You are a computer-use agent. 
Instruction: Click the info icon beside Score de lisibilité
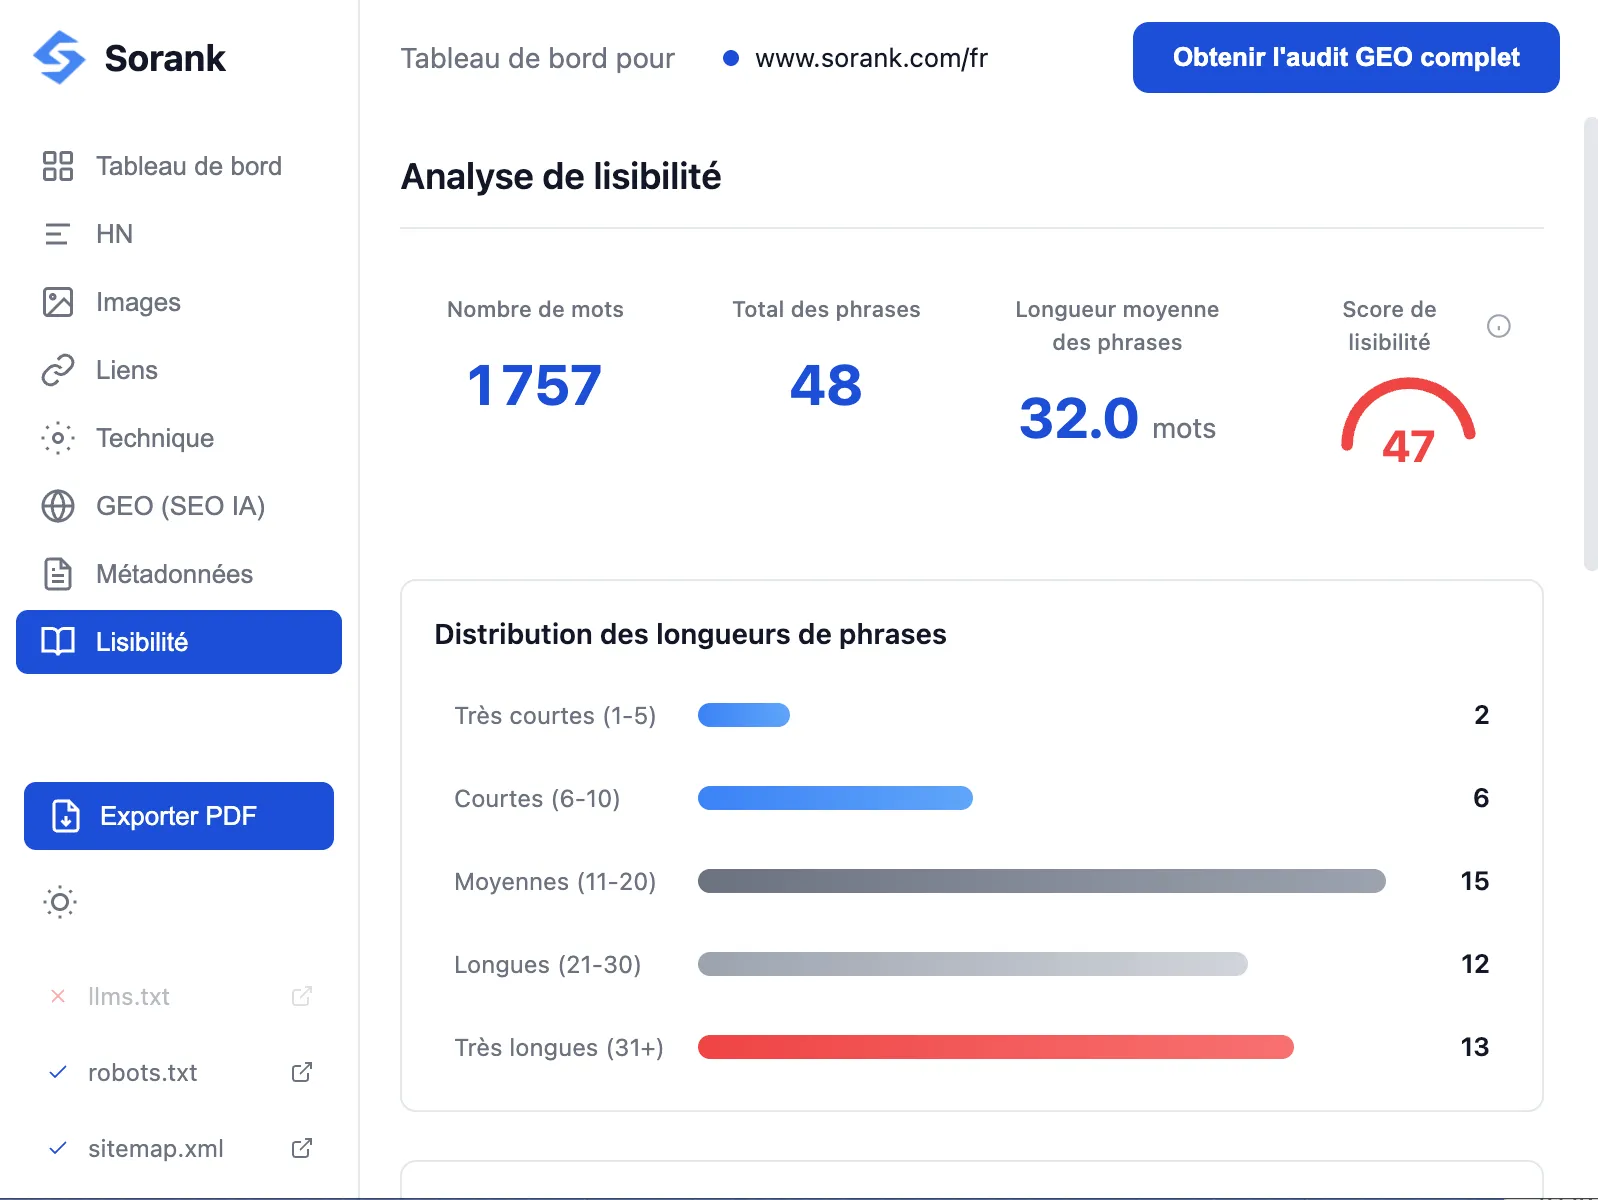1499,326
